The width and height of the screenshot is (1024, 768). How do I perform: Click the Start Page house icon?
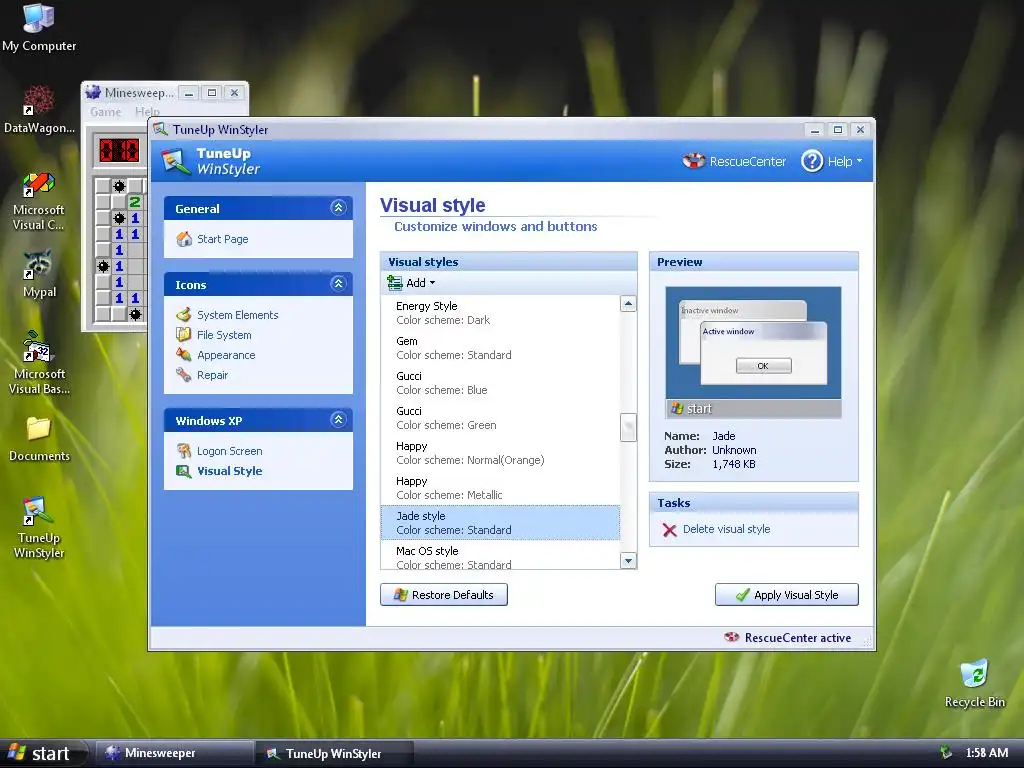184,239
